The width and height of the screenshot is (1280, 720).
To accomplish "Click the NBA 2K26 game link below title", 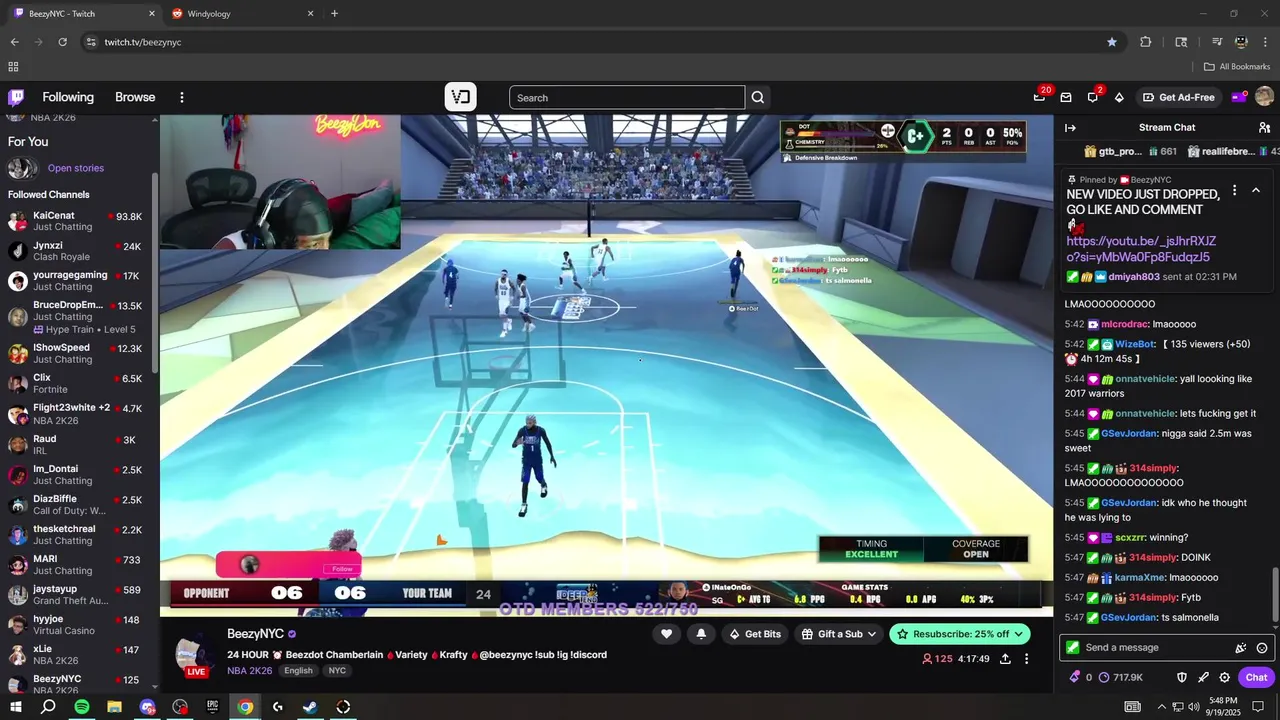I will pyautogui.click(x=249, y=671).
